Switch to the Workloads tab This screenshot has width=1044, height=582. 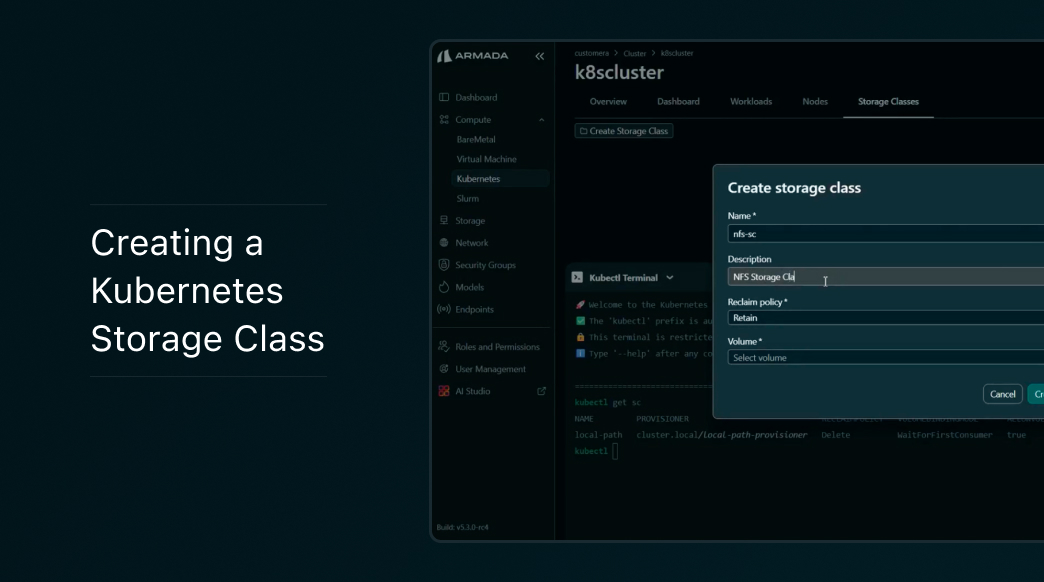(x=751, y=102)
